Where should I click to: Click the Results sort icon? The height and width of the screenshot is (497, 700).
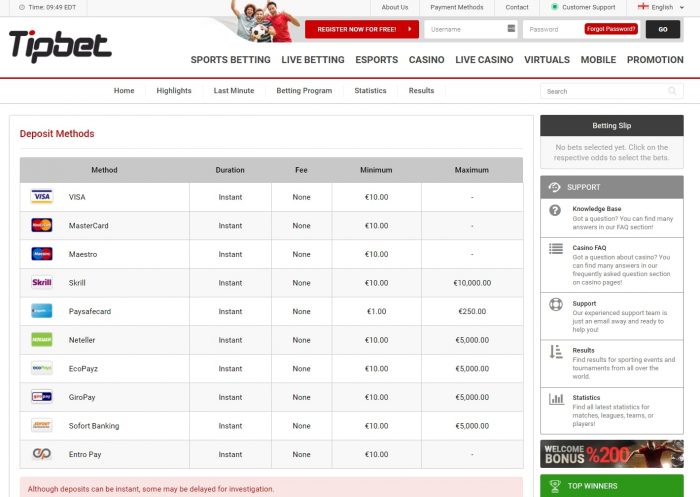click(x=556, y=351)
